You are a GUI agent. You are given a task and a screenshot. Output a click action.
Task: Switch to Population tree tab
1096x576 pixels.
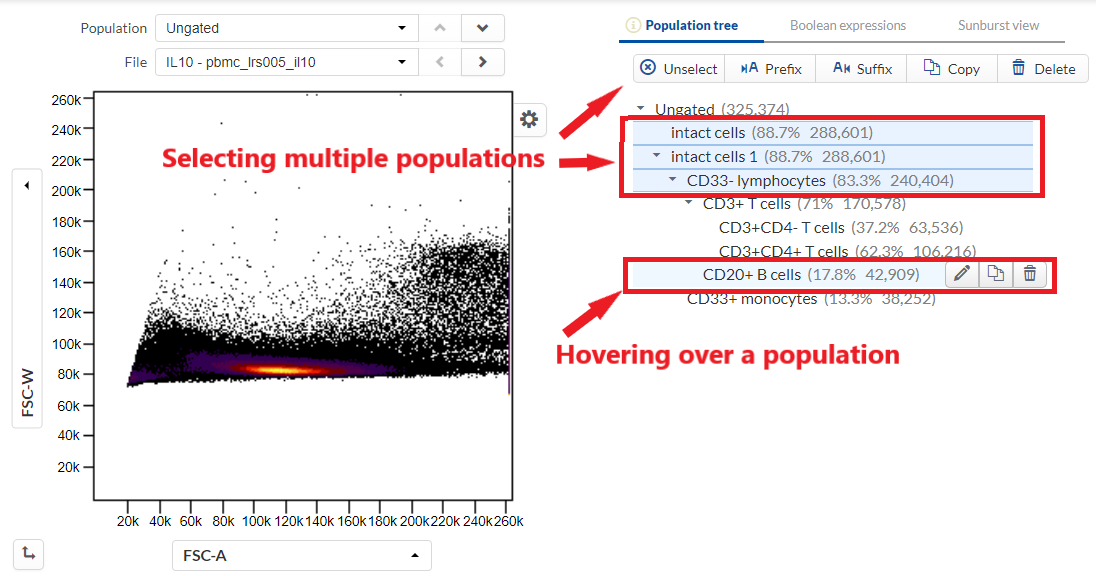coord(691,25)
